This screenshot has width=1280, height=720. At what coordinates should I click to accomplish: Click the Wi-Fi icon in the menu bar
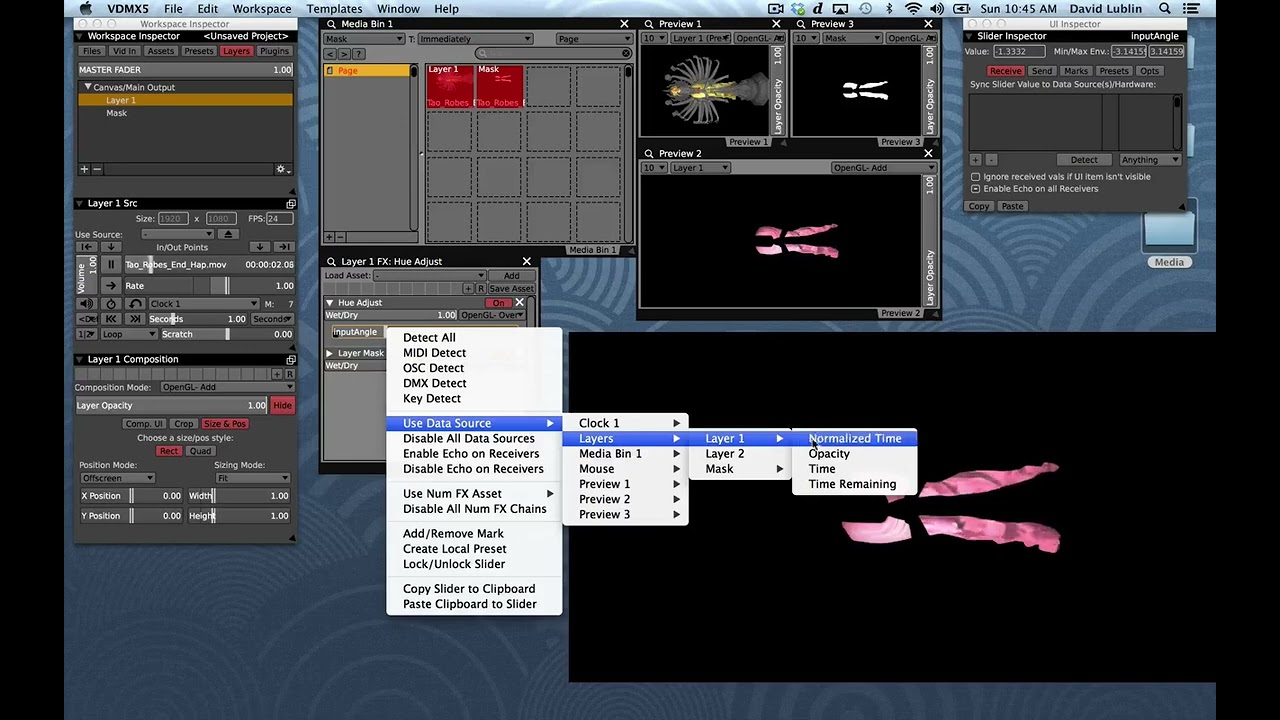tap(913, 9)
